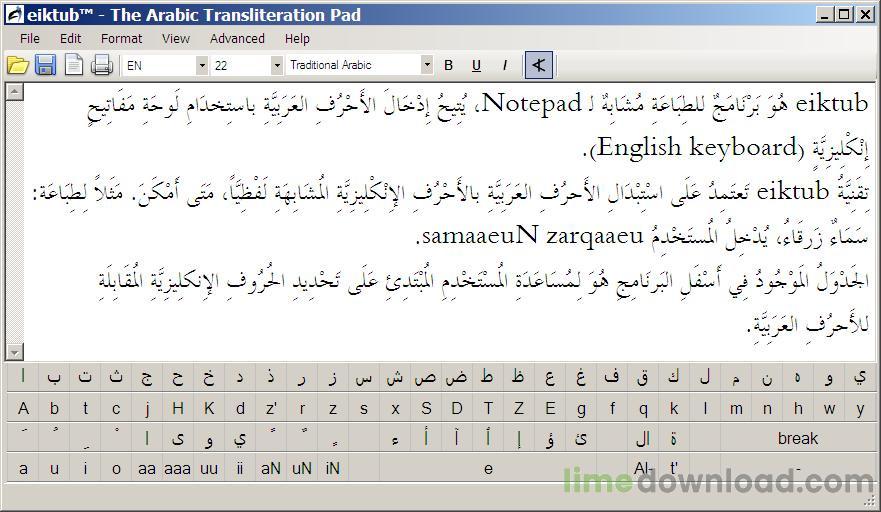881x512 pixels.
Task: Open the File menu
Action: point(30,39)
